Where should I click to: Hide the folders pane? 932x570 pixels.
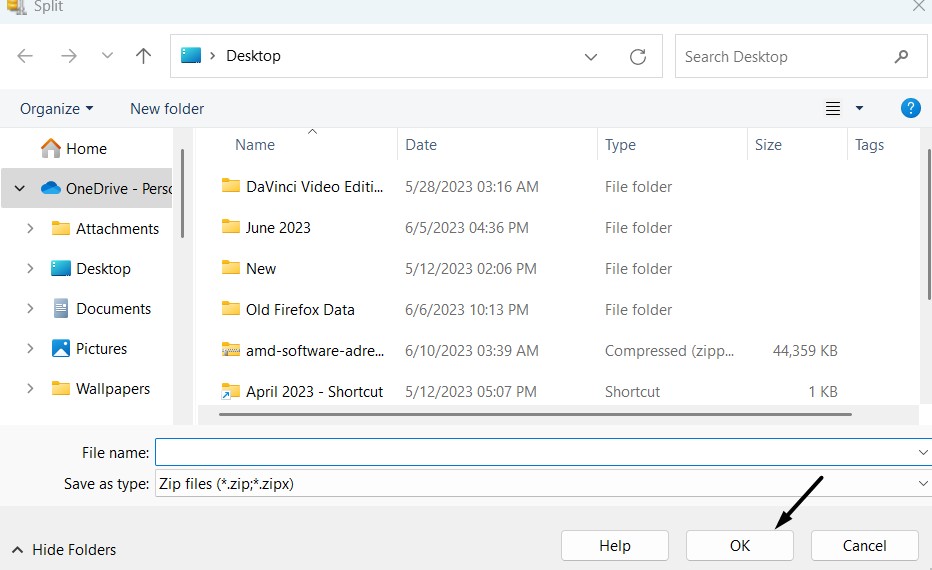click(64, 549)
